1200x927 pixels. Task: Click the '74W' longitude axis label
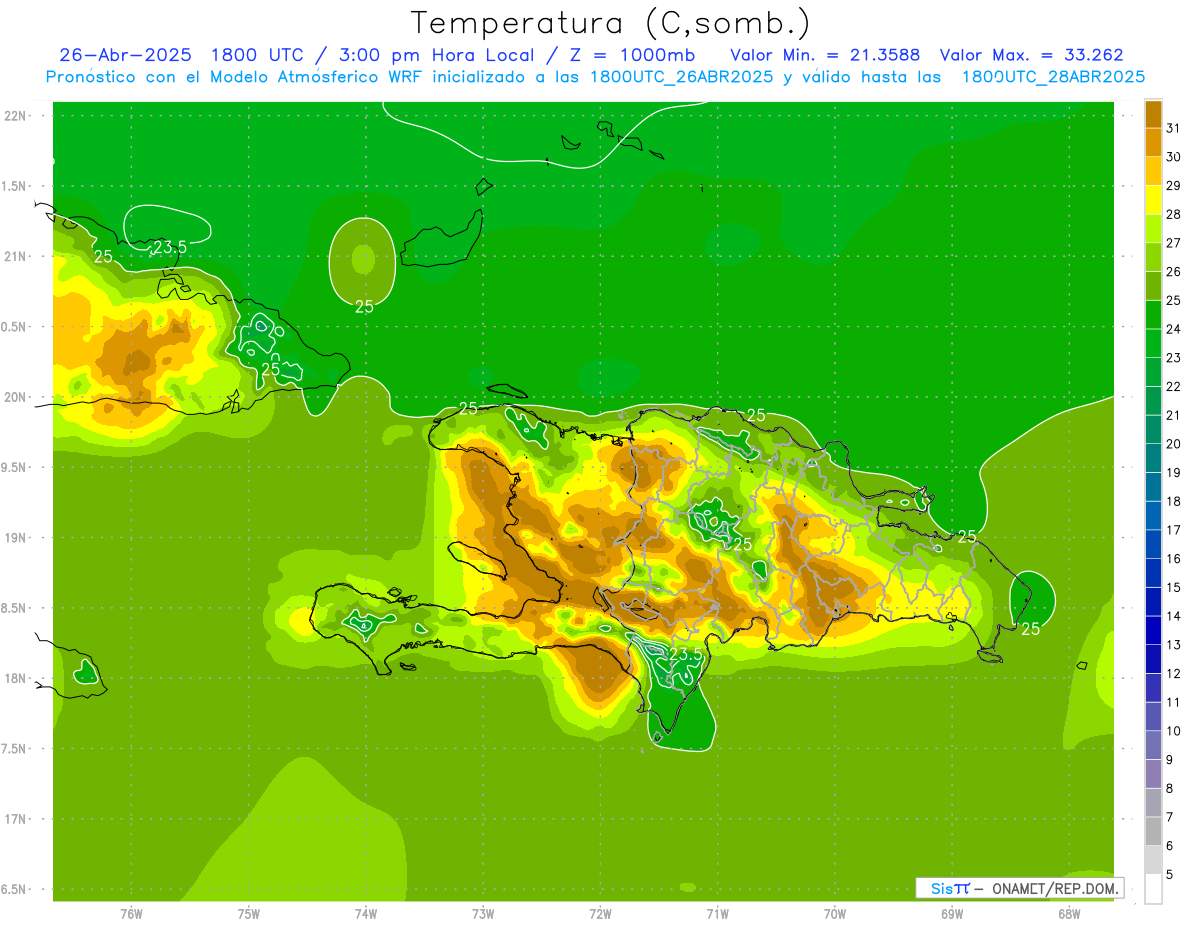366,914
